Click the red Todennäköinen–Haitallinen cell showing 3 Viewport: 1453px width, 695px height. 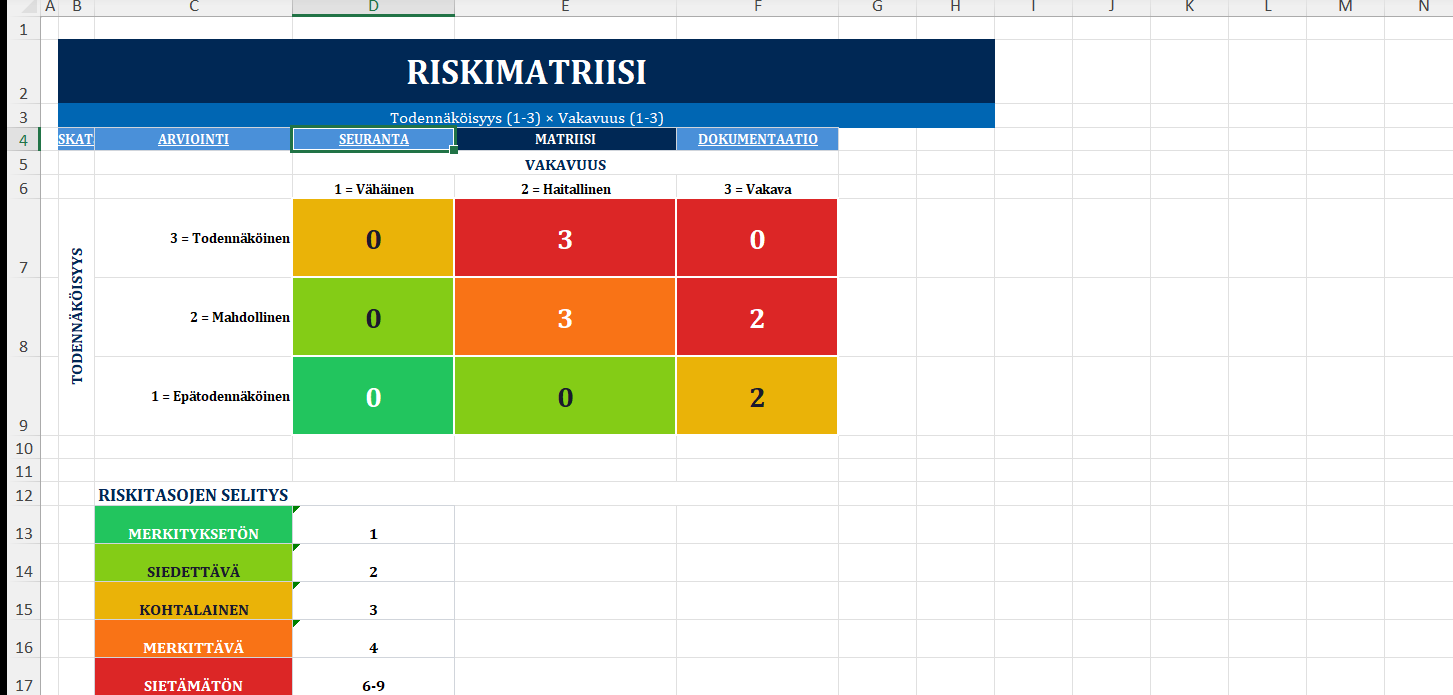(565, 239)
